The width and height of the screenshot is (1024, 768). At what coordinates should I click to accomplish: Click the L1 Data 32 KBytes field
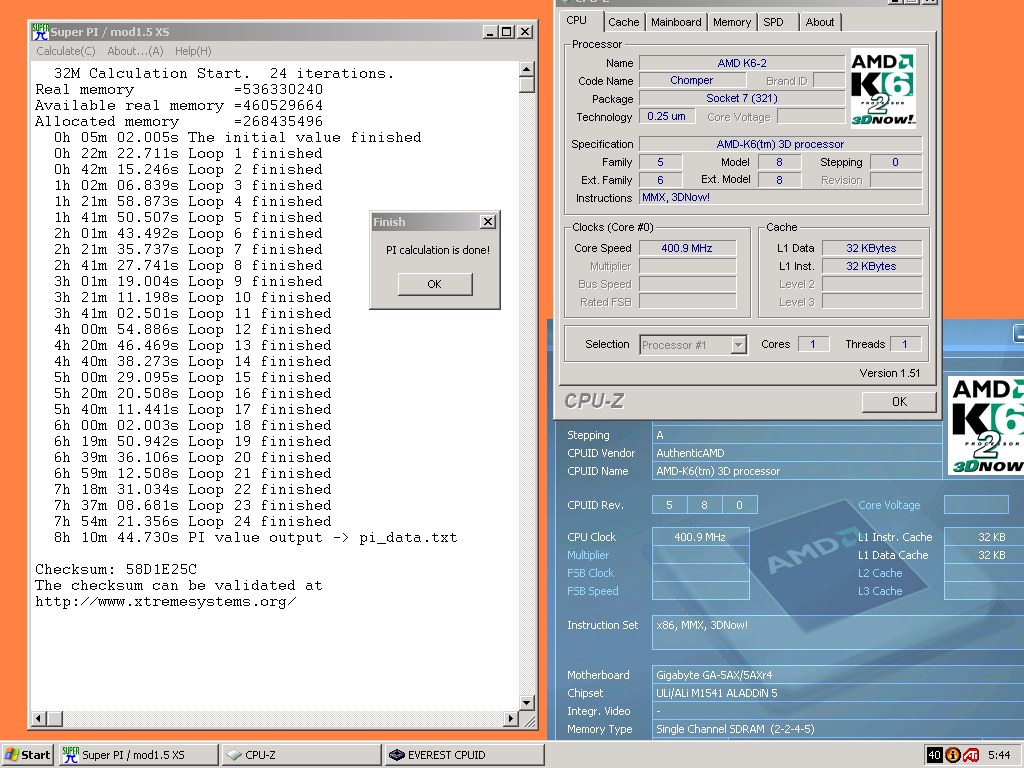point(872,248)
